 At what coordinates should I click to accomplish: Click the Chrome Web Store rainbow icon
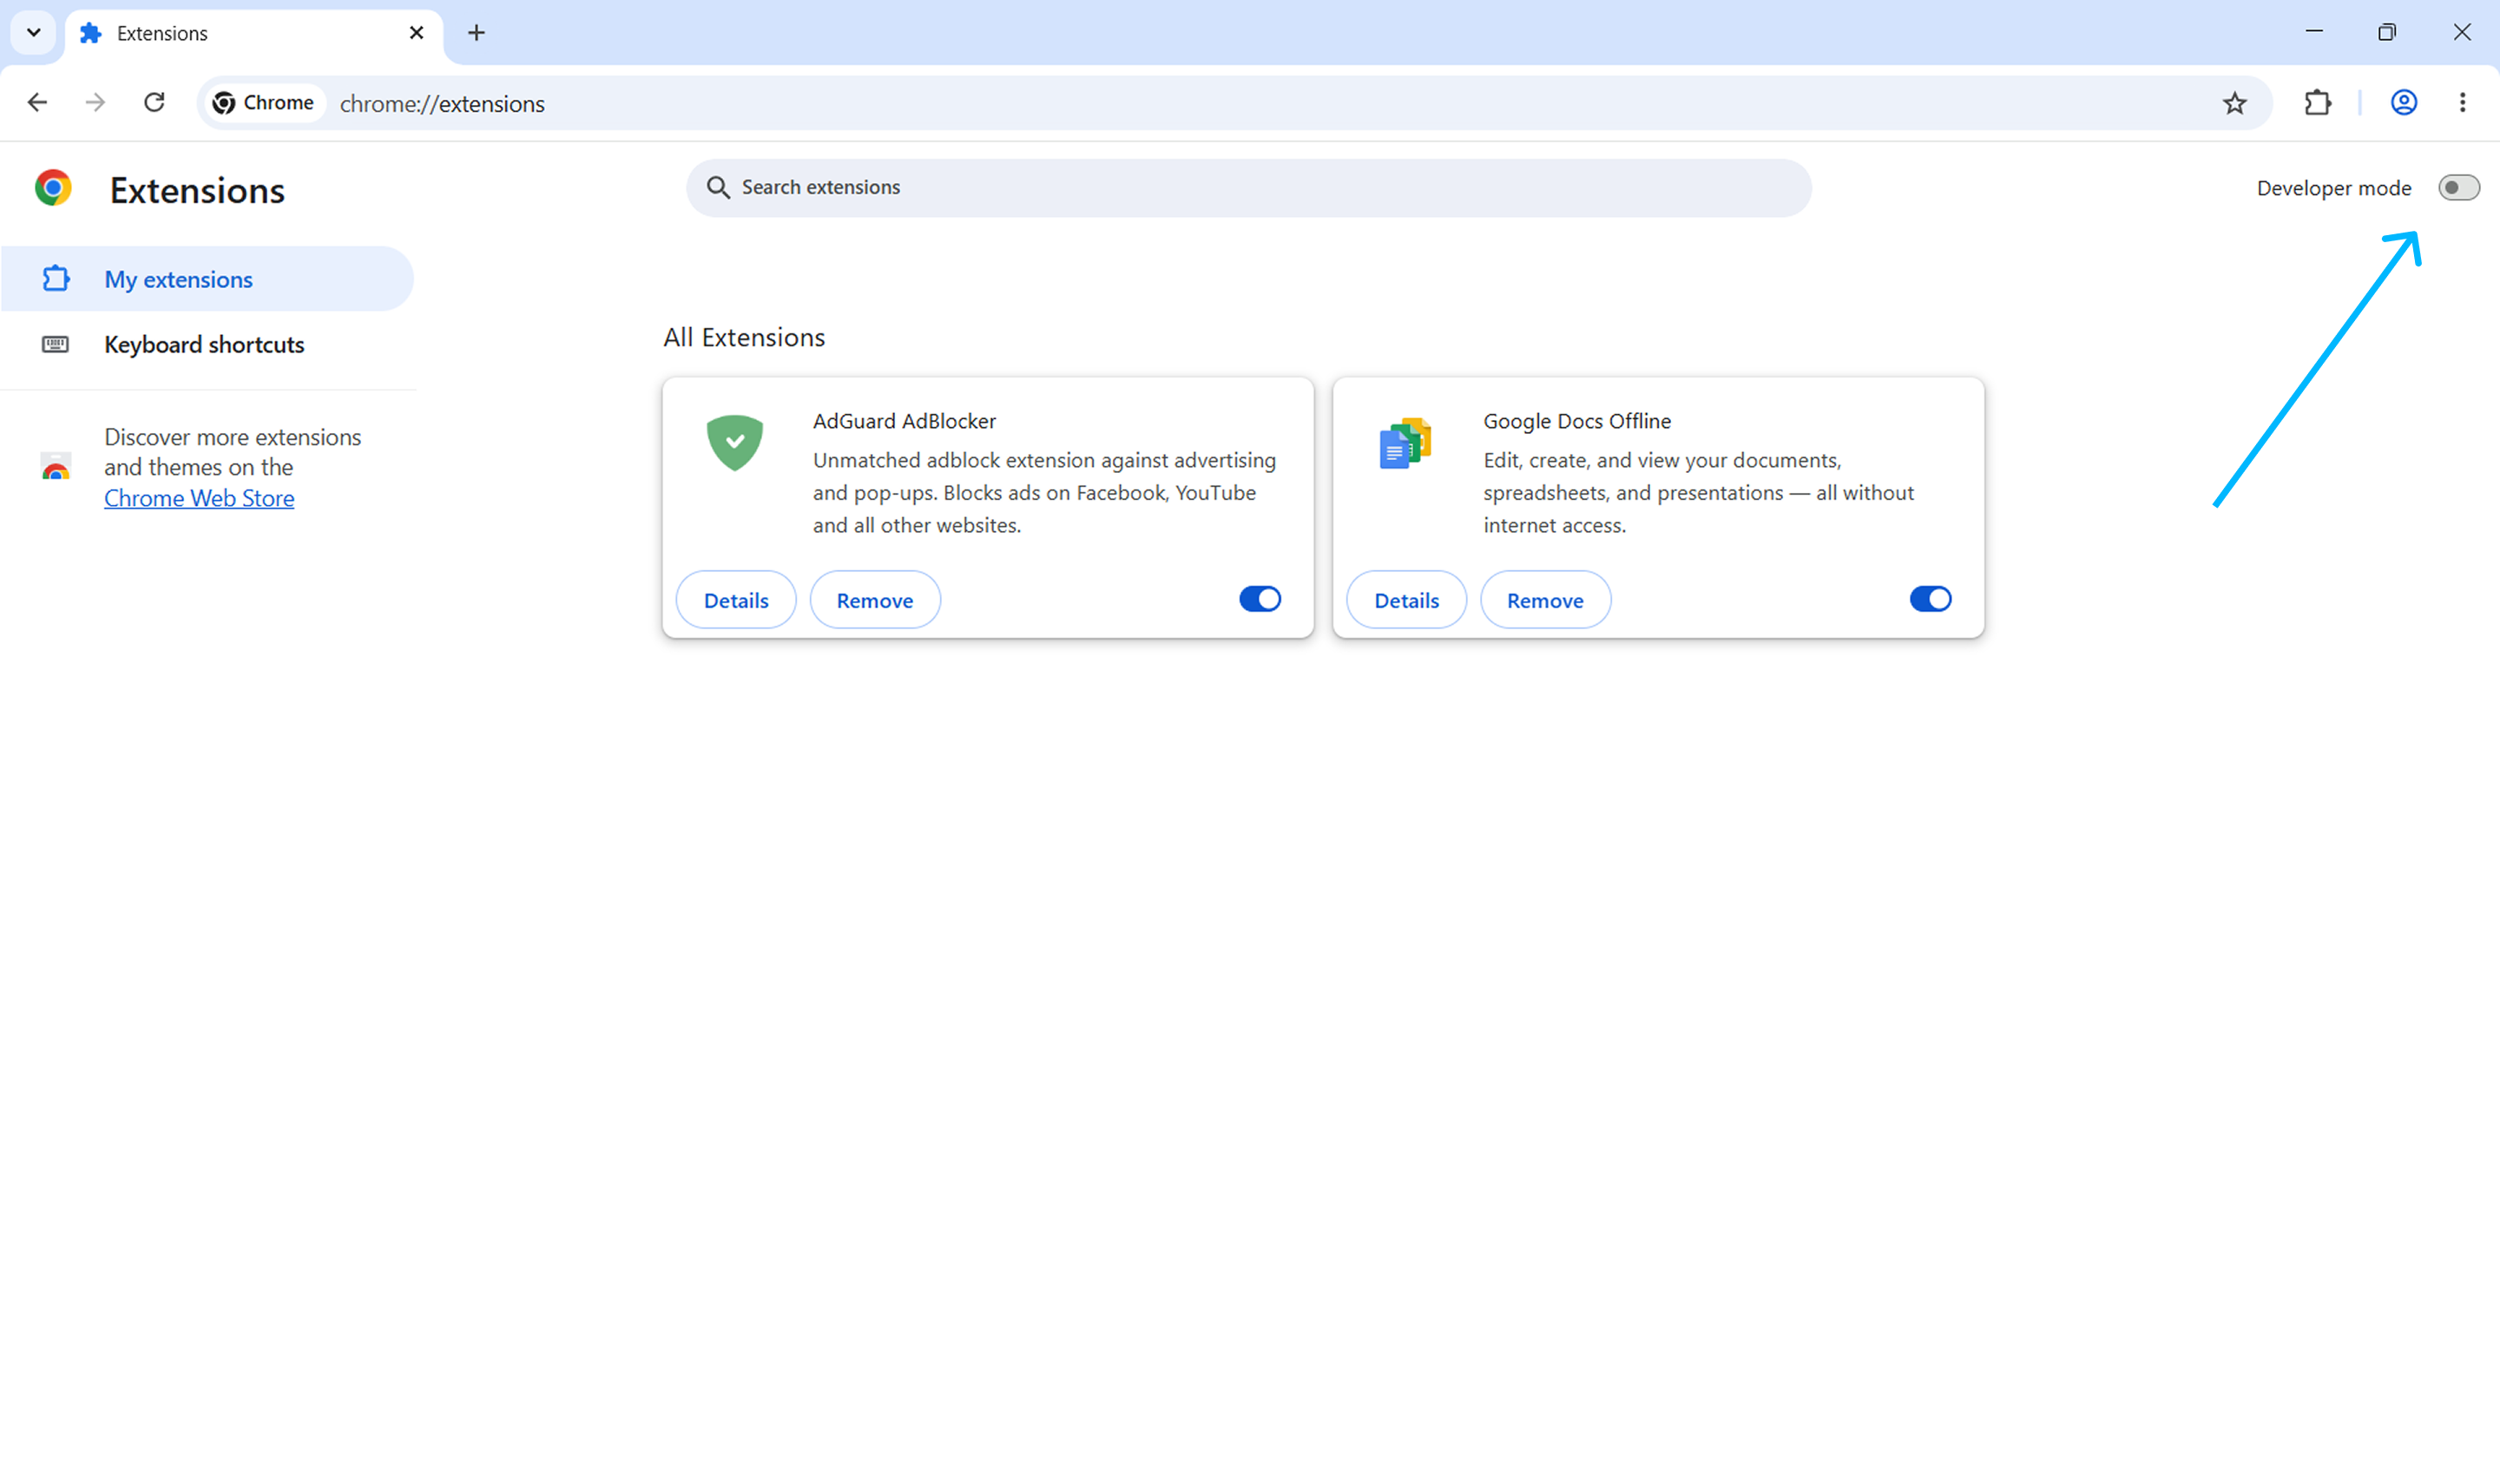(56, 466)
